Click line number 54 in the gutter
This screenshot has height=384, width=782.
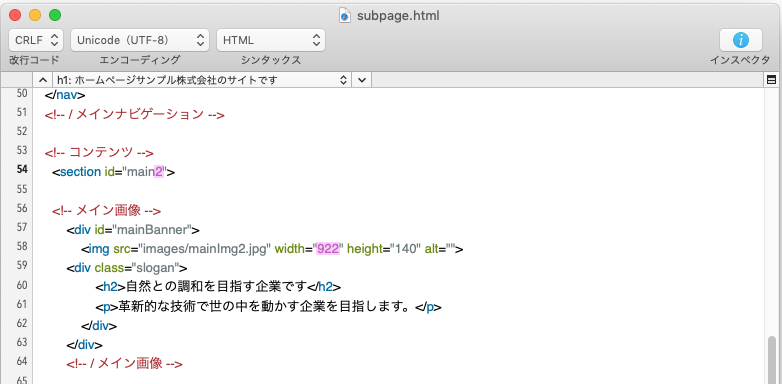tap(21, 170)
